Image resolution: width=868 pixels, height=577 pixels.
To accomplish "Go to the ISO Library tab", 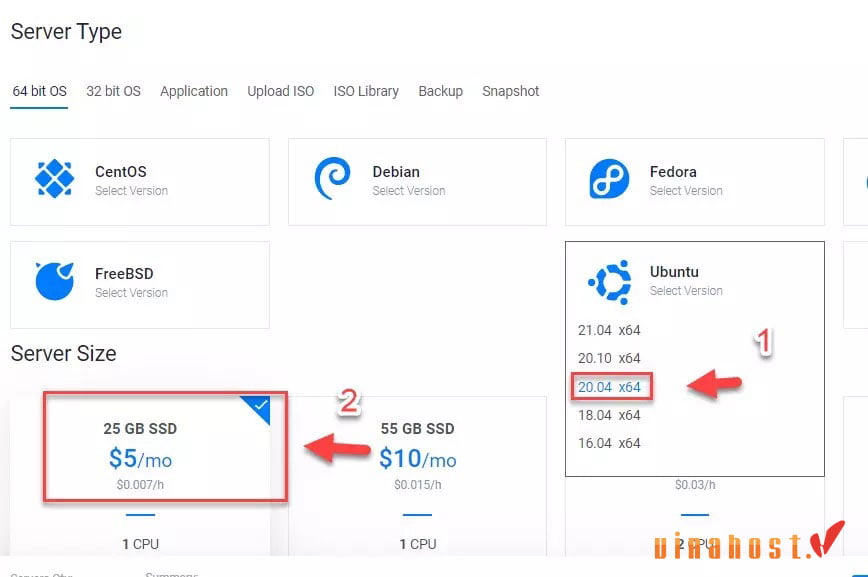I will click(x=366, y=91).
